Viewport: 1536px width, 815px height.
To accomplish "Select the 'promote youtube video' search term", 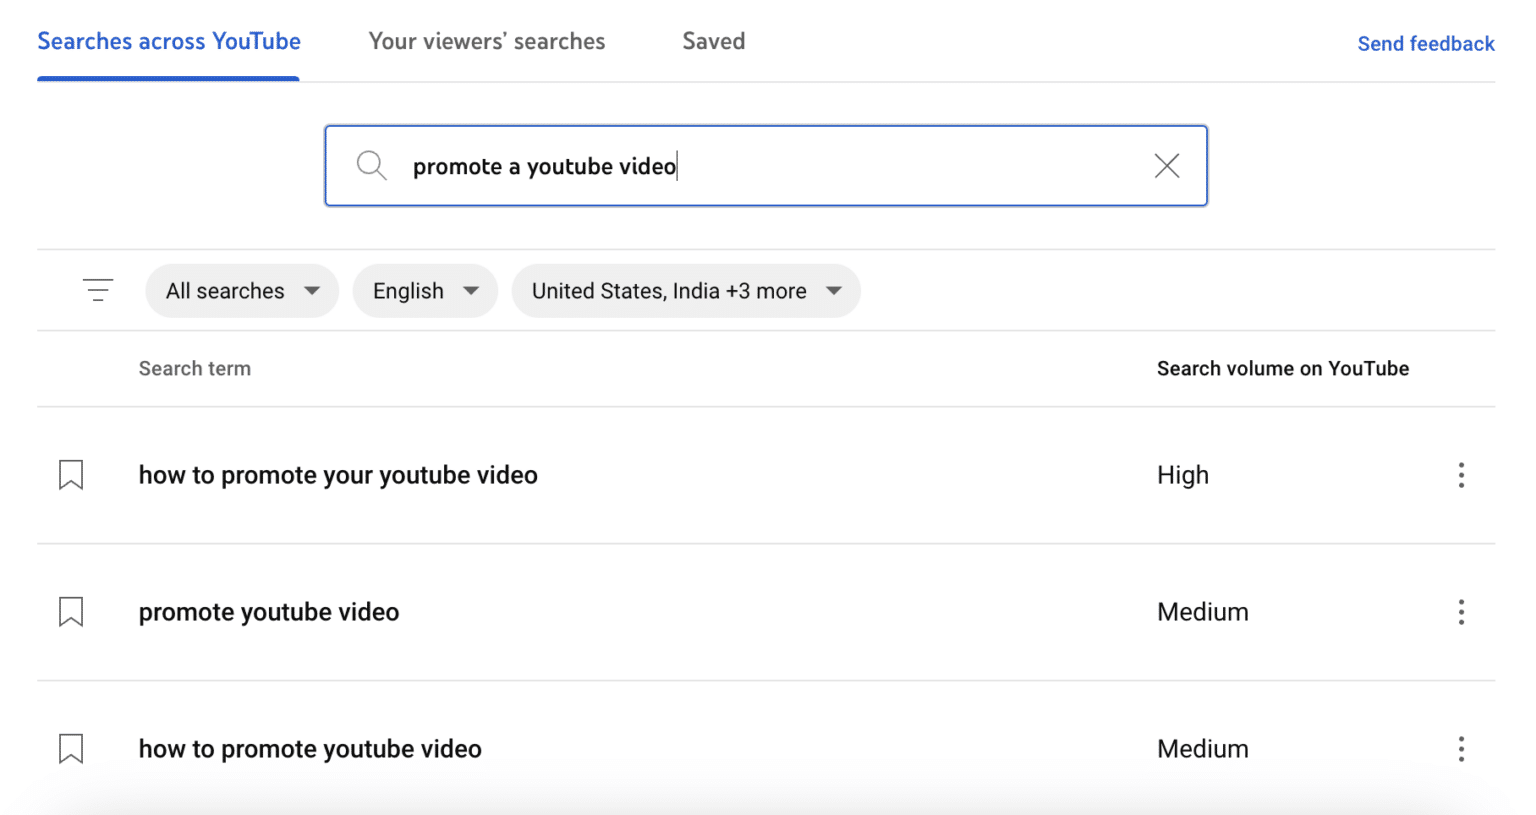I will (x=269, y=612).
